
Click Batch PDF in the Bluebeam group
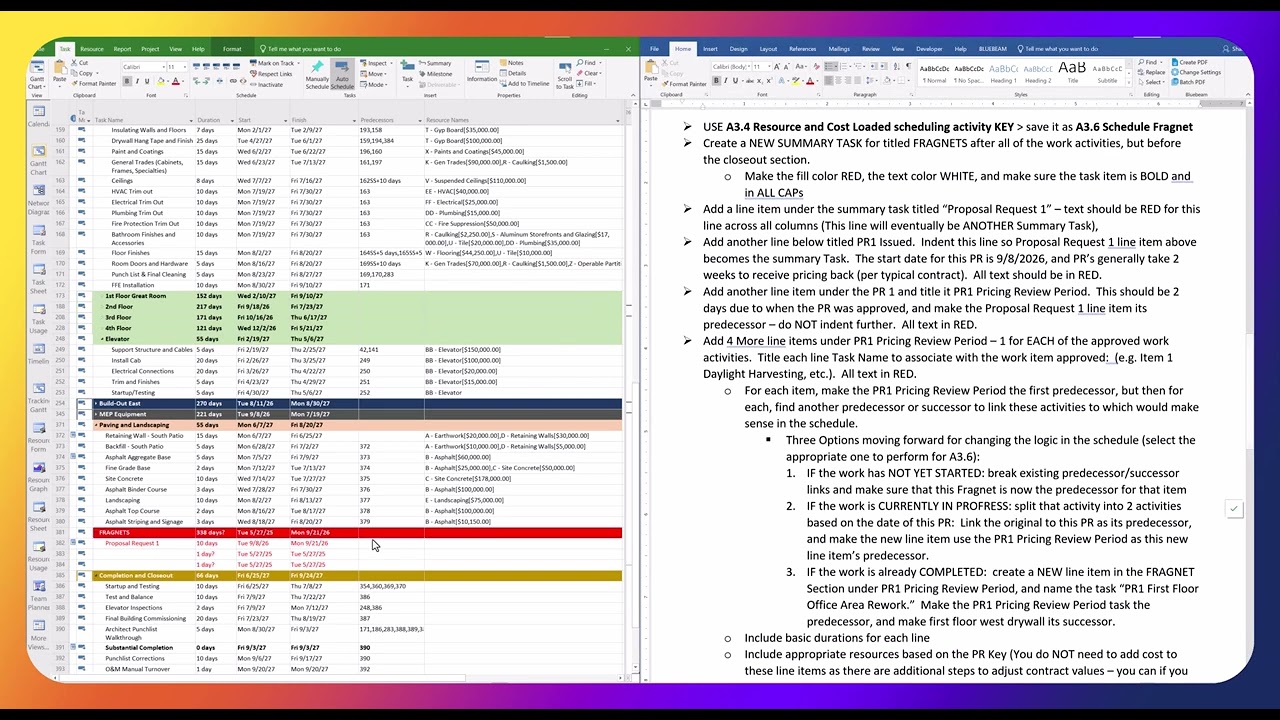point(1188,82)
